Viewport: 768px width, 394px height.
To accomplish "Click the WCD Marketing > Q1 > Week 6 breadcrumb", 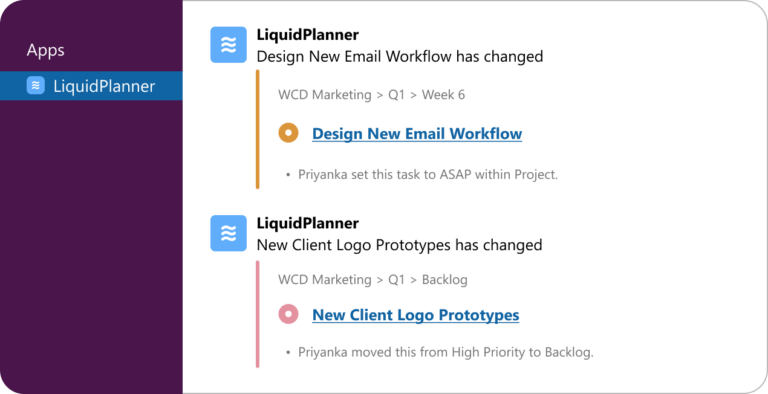I will [371, 95].
